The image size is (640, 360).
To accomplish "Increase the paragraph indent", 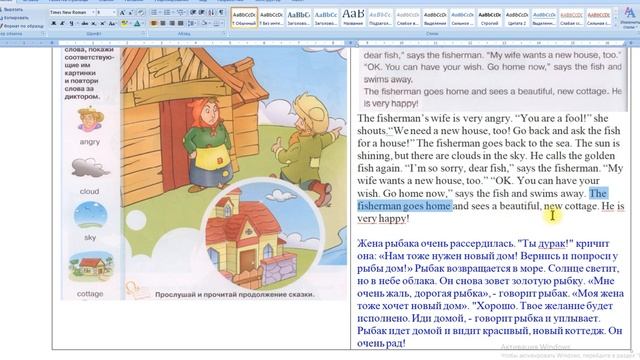I will coord(202,13).
